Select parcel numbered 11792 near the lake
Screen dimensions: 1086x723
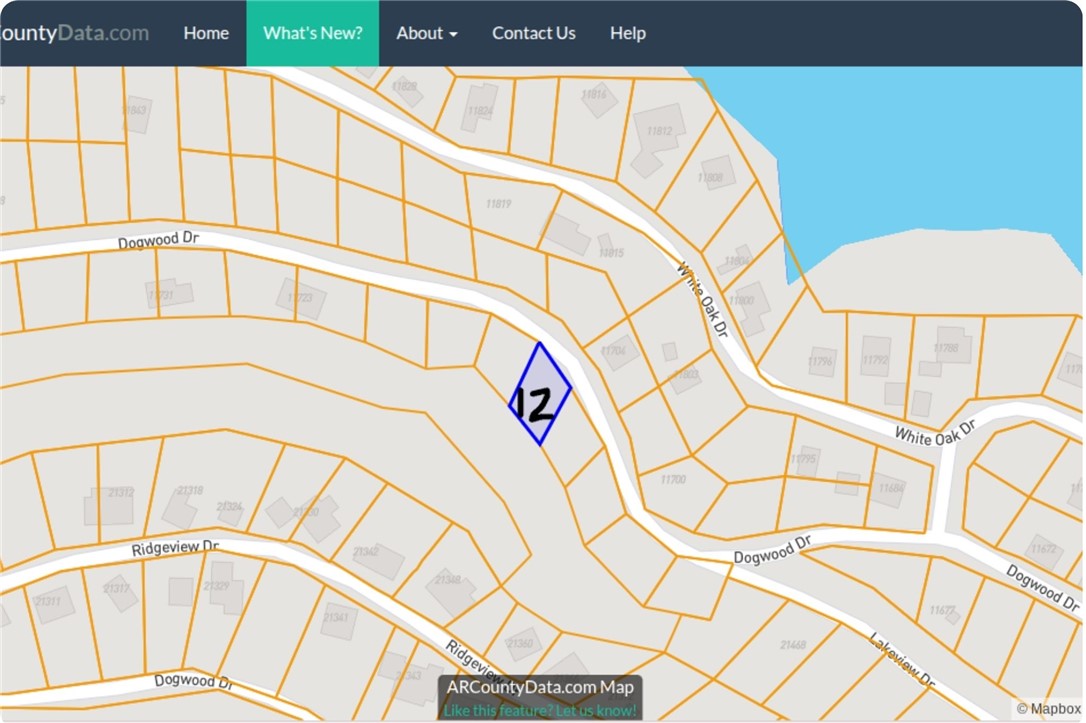click(875, 357)
